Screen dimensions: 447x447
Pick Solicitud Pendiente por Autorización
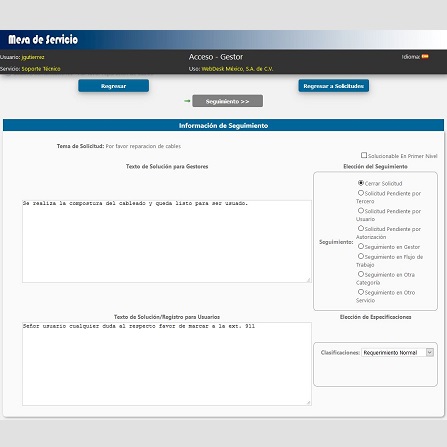pyautogui.click(x=361, y=228)
